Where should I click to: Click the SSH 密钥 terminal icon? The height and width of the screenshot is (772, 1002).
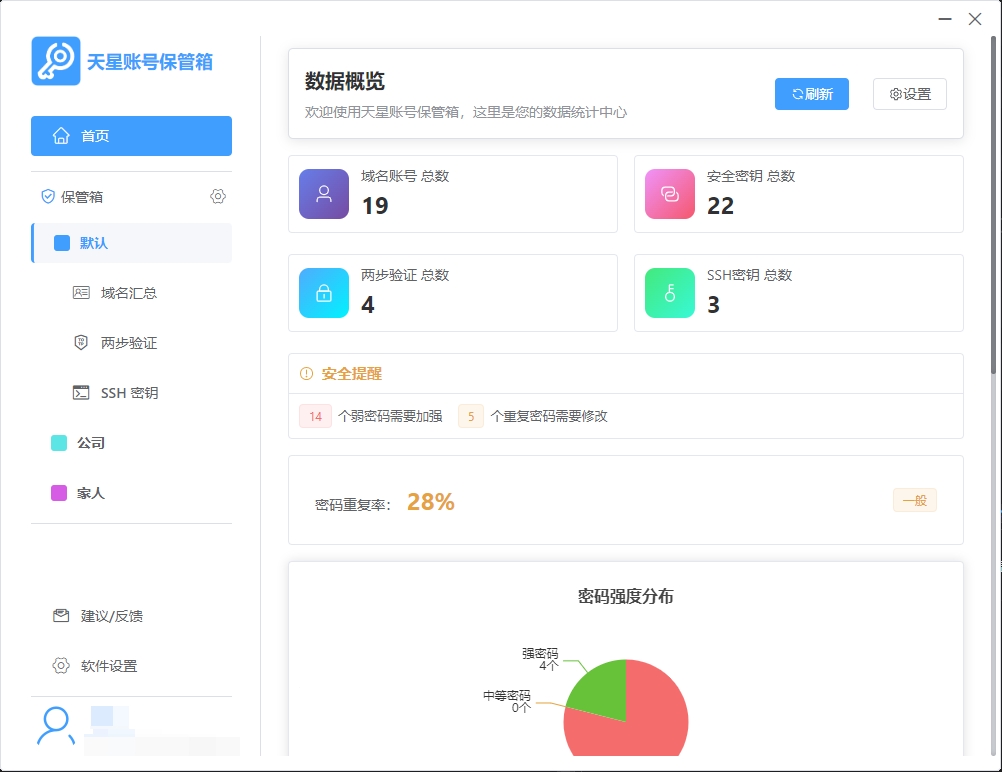pos(84,392)
